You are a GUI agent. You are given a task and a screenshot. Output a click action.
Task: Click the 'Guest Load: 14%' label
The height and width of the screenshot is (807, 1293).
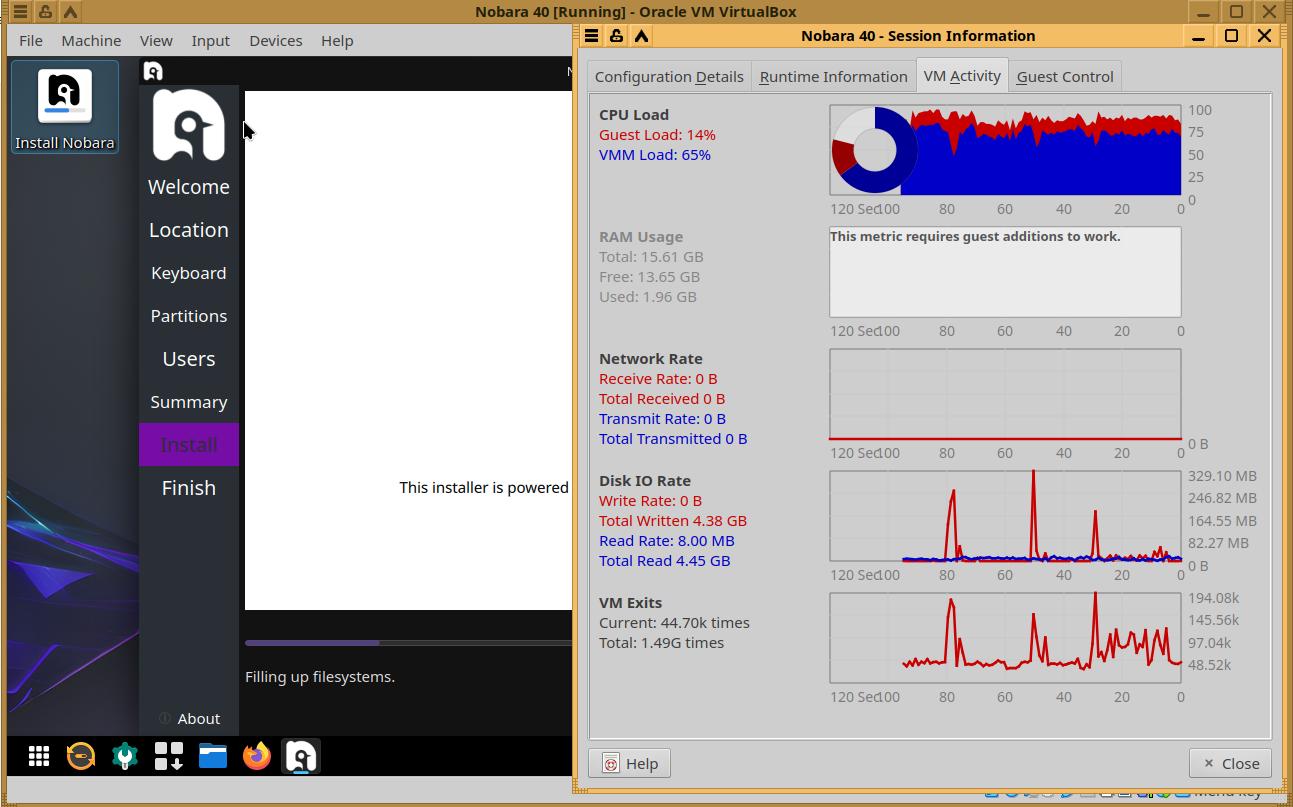(x=657, y=135)
